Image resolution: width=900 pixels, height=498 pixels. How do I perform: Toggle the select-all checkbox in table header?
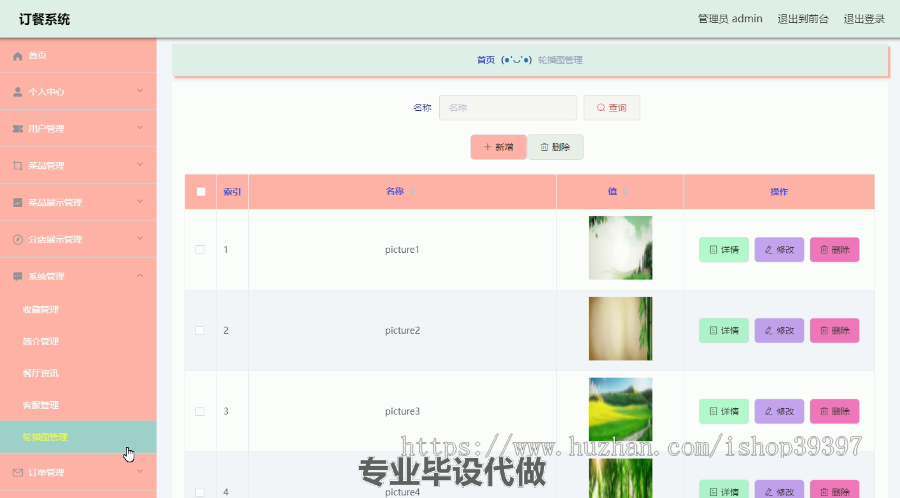tap(201, 192)
